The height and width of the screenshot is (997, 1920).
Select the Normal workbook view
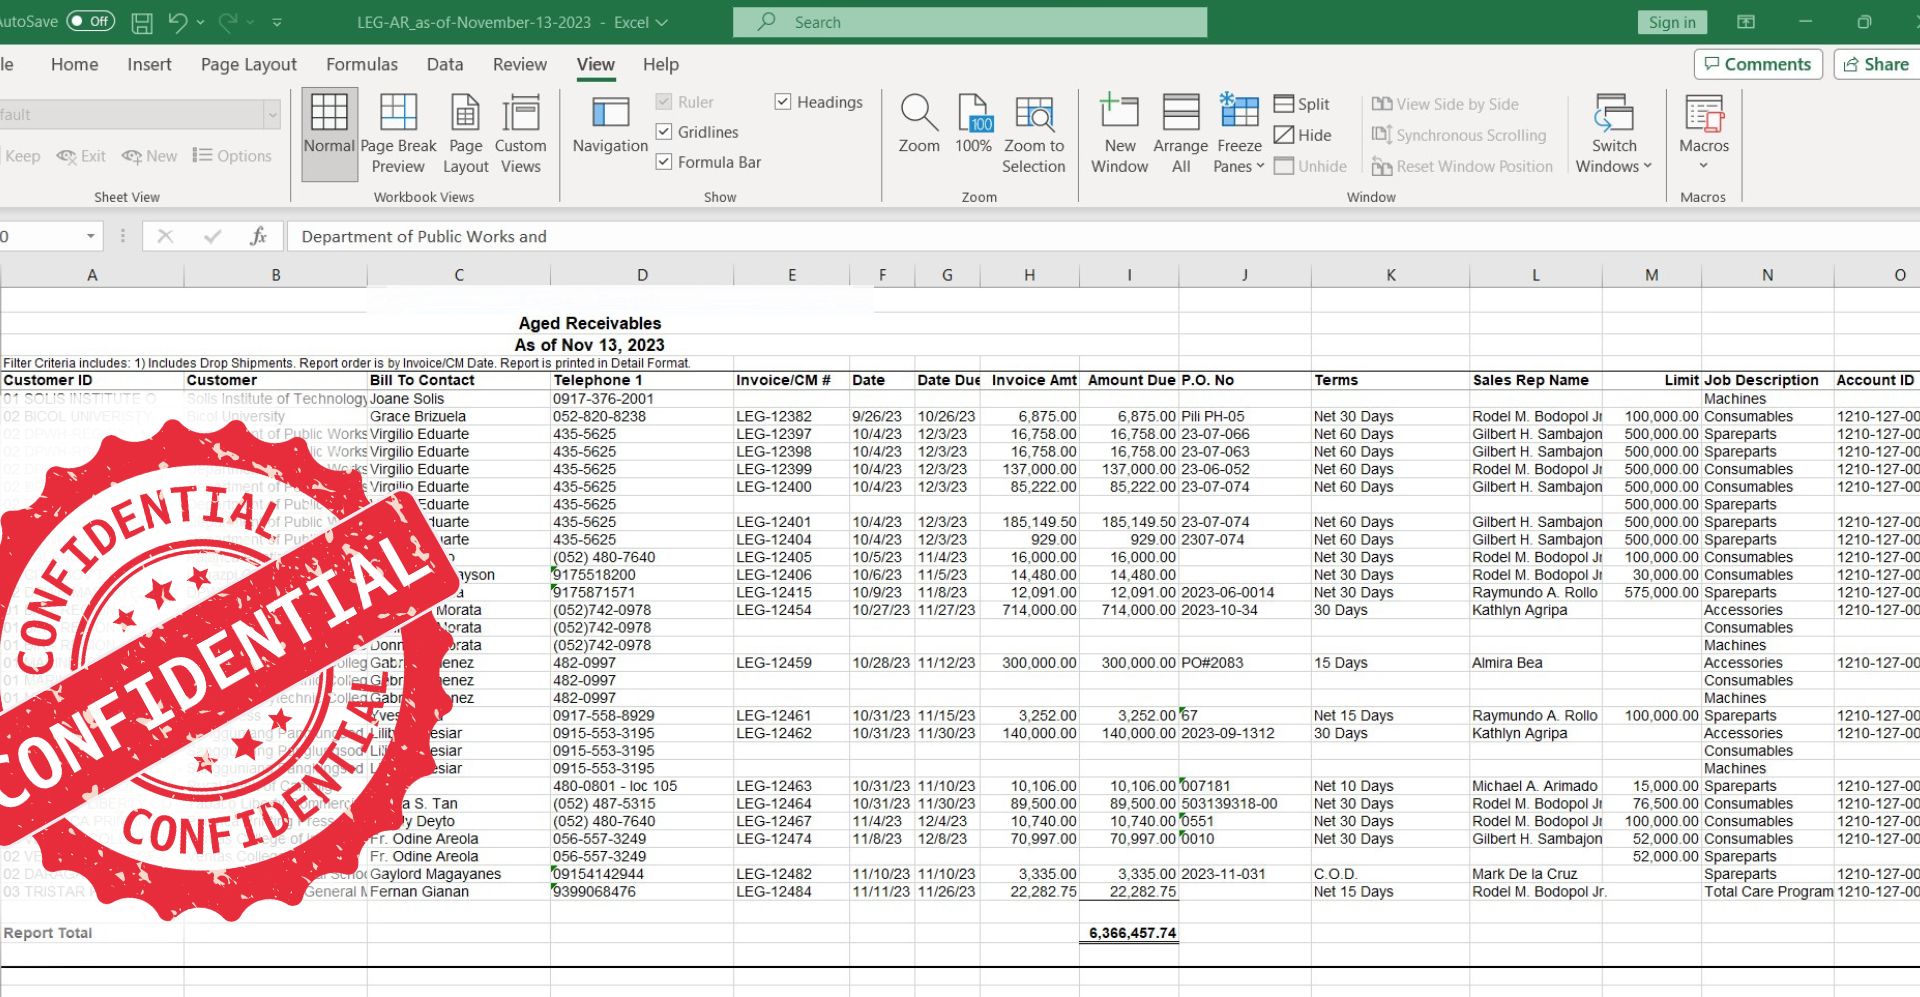(x=329, y=134)
